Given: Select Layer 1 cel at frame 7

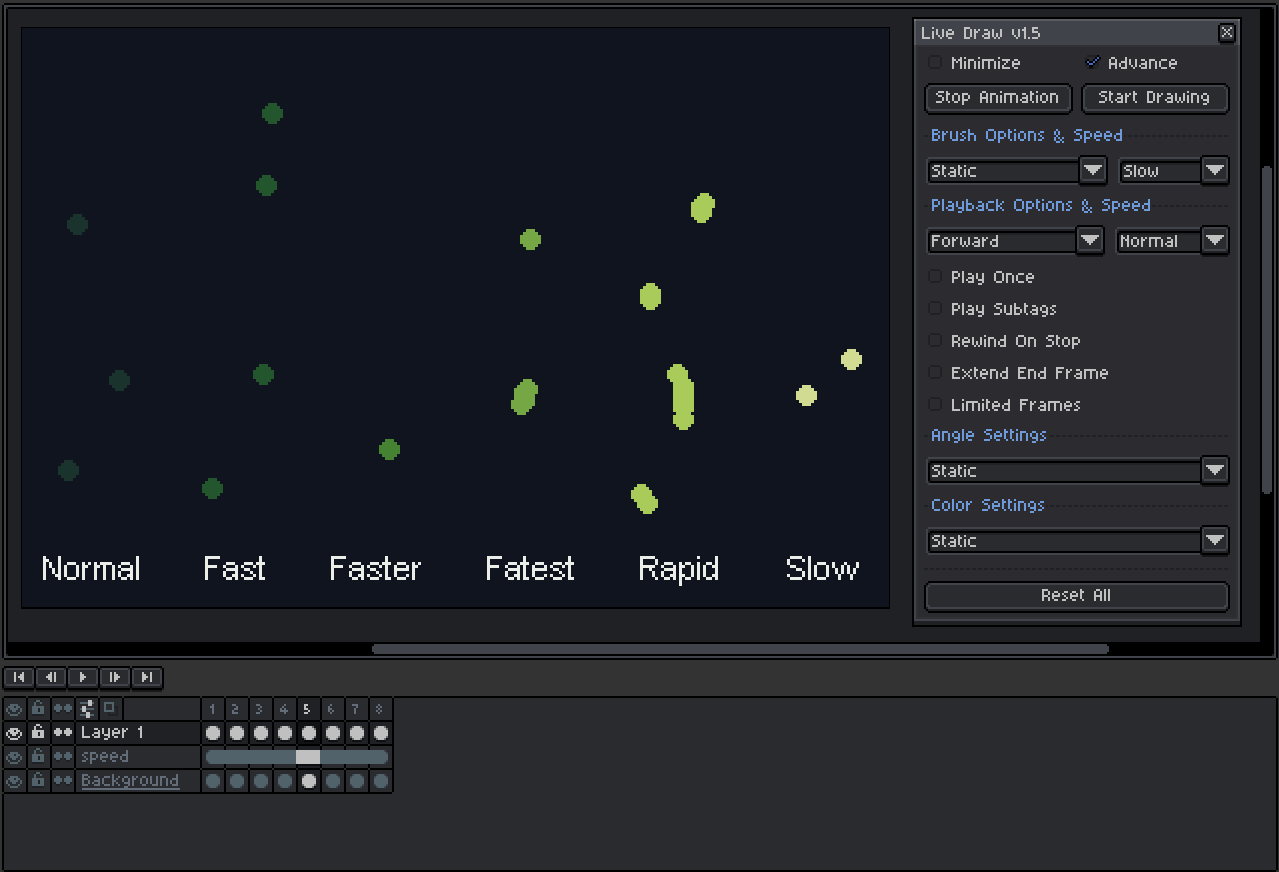Looking at the screenshot, I should 357,733.
